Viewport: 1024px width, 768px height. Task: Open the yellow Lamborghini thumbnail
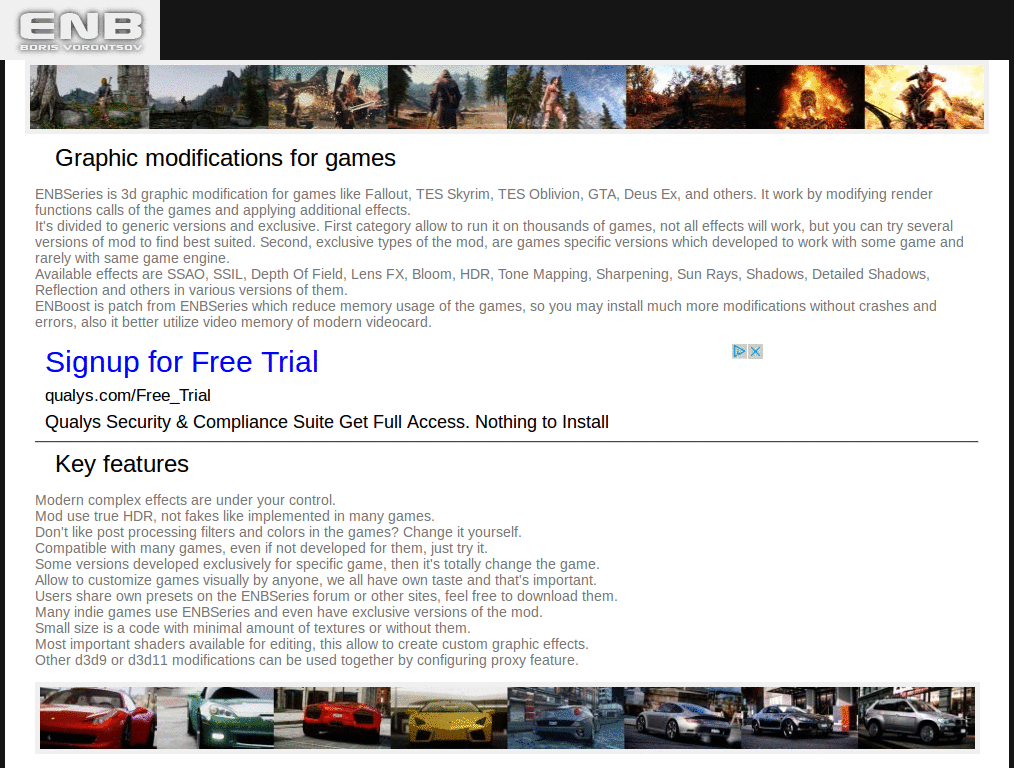449,718
